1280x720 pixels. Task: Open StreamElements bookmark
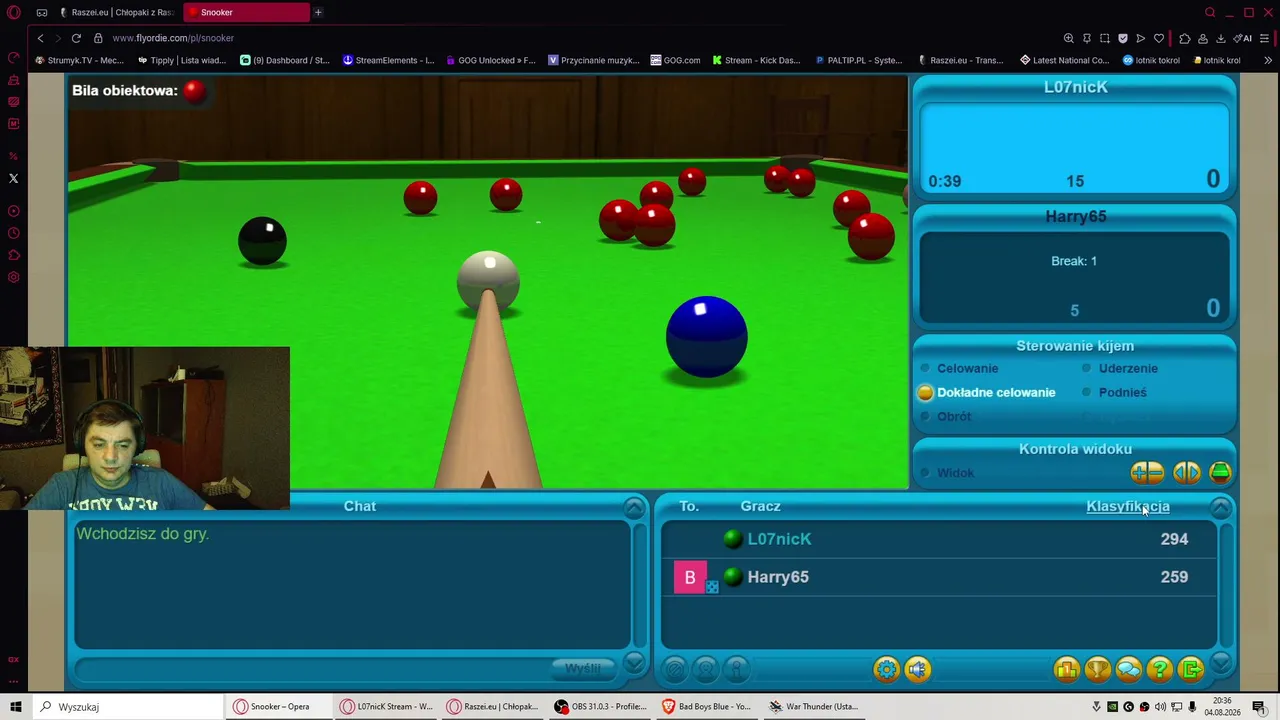point(388,60)
